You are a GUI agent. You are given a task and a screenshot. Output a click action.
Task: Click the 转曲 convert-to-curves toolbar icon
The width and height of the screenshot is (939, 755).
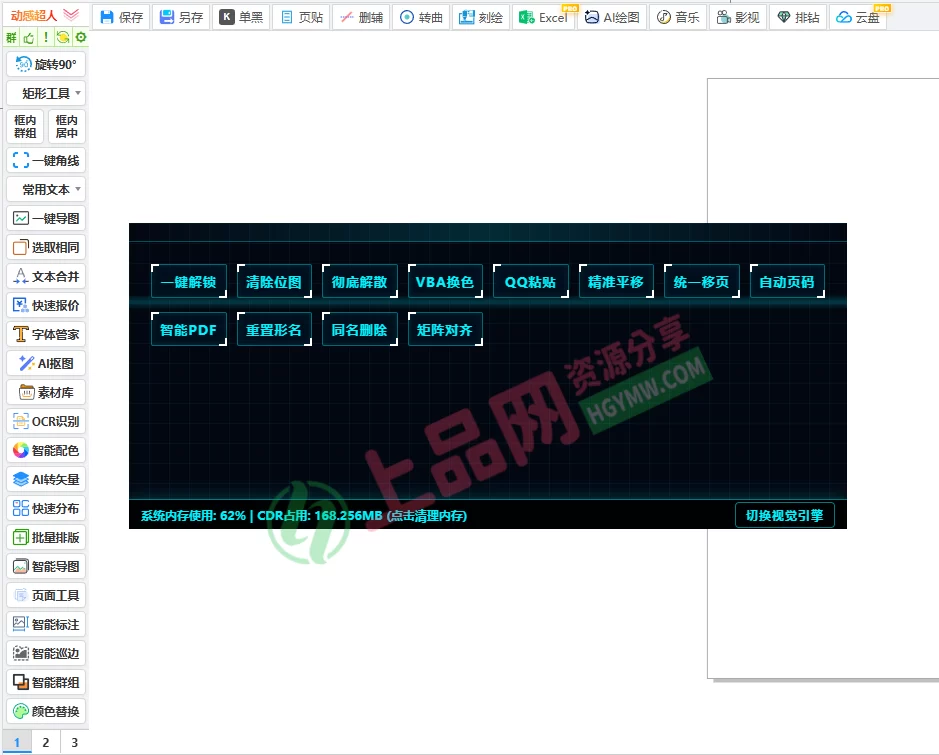coord(421,16)
